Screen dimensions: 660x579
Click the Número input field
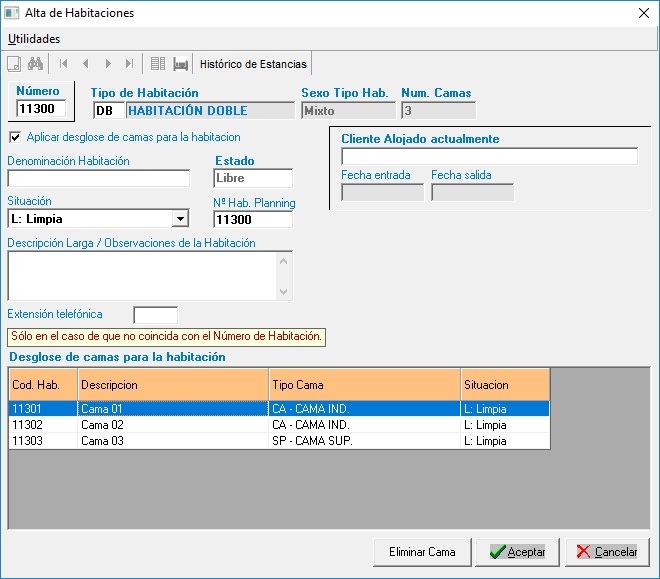pos(41,109)
